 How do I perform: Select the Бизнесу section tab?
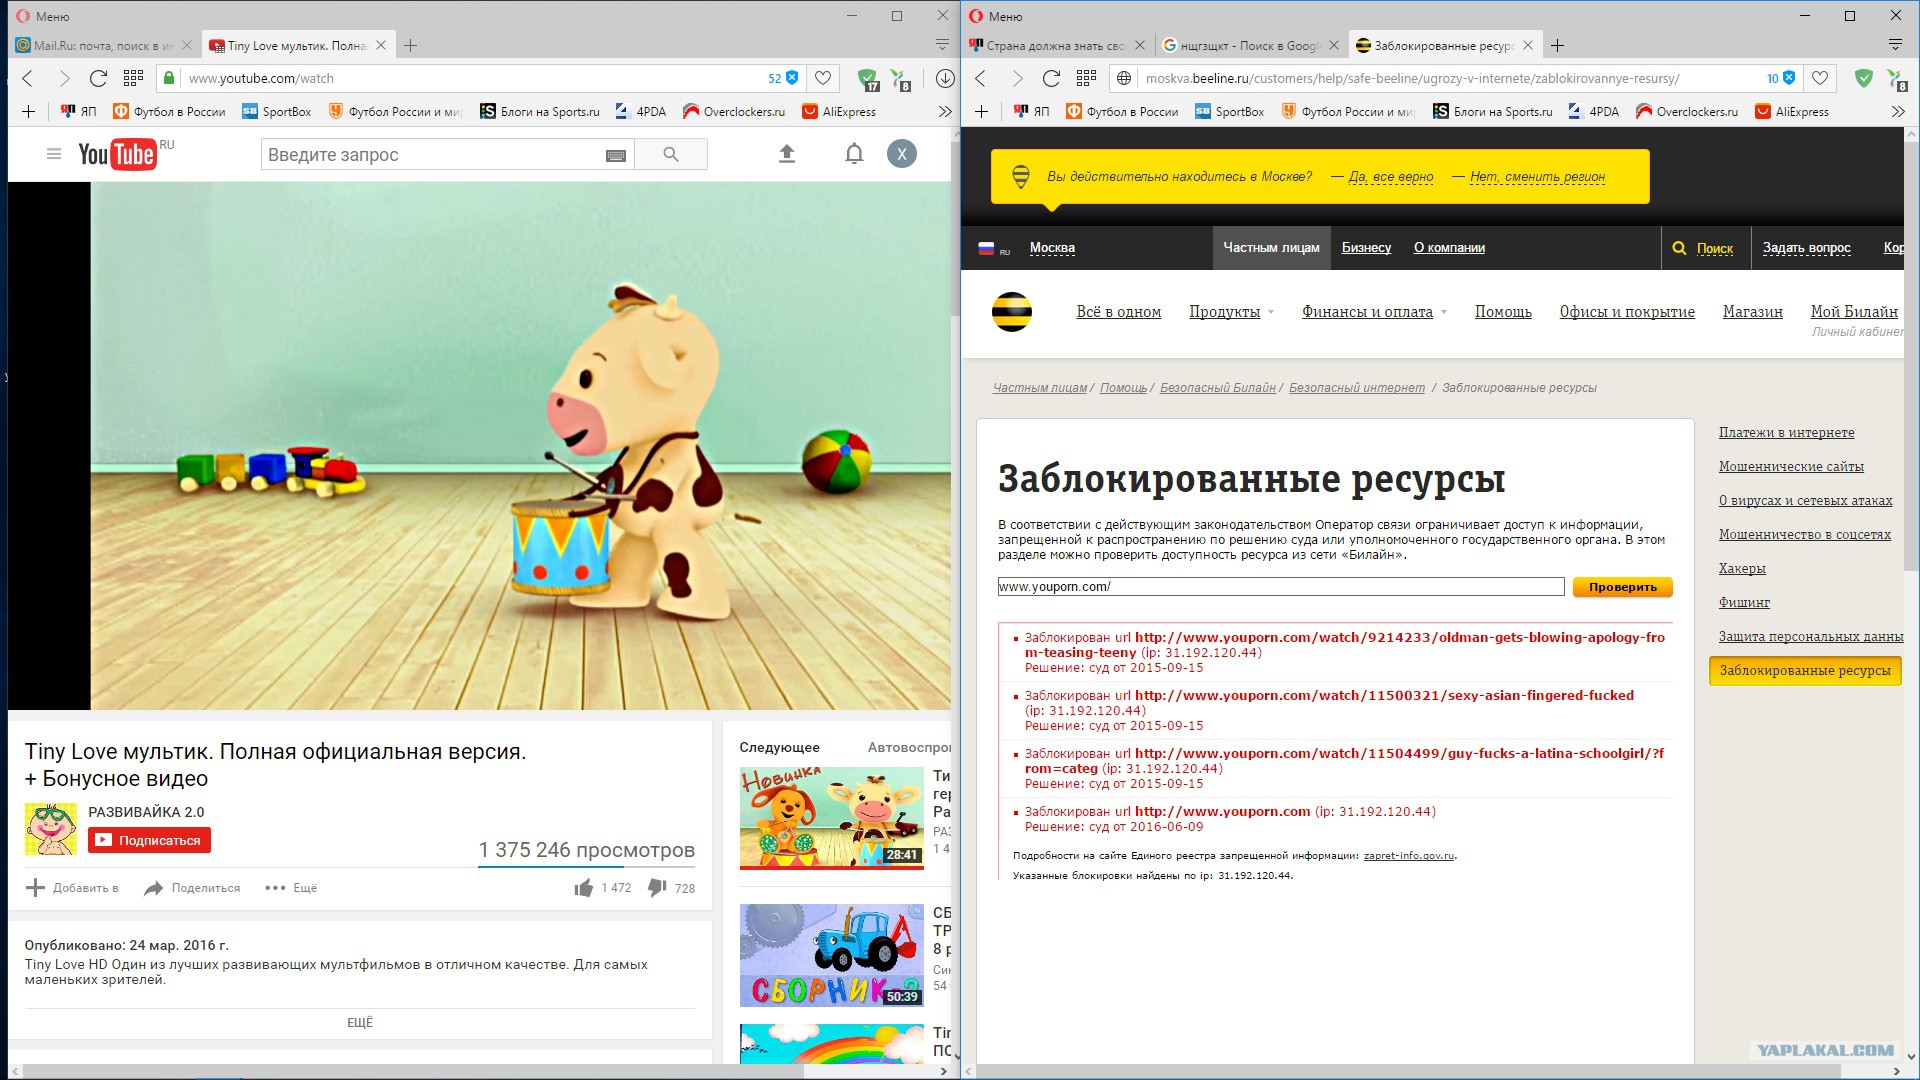pos(1366,248)
